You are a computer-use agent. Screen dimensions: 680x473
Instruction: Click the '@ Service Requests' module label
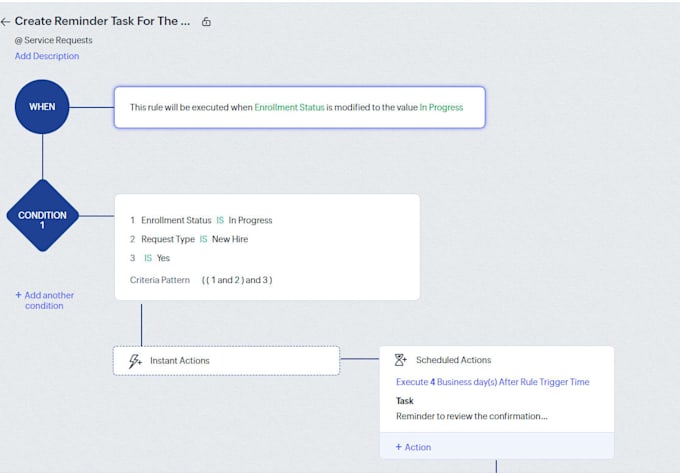click(54, 40)
